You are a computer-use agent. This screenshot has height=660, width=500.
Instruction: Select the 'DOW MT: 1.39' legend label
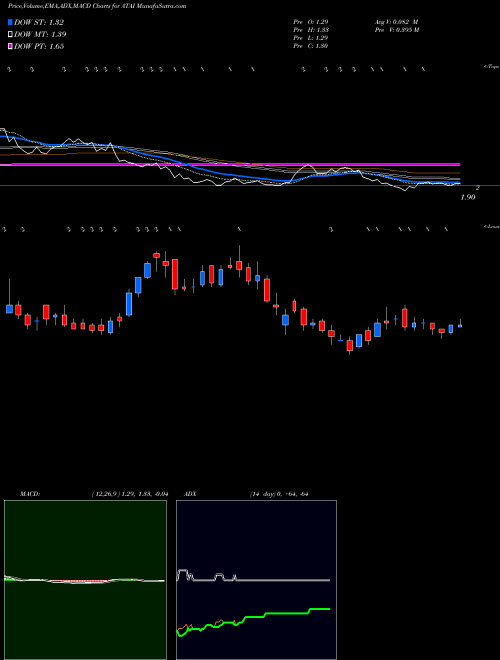pos(40,35)
